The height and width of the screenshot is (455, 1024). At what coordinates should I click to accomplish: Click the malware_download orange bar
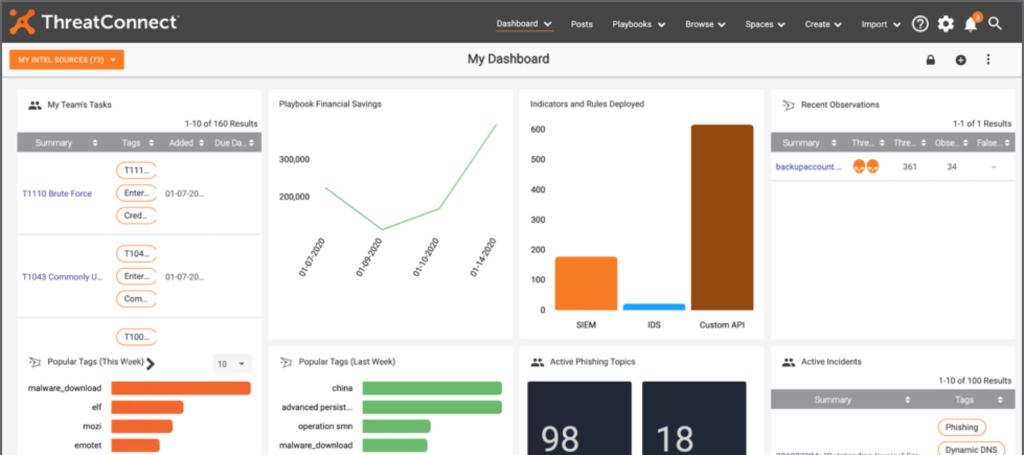[181, 388]
